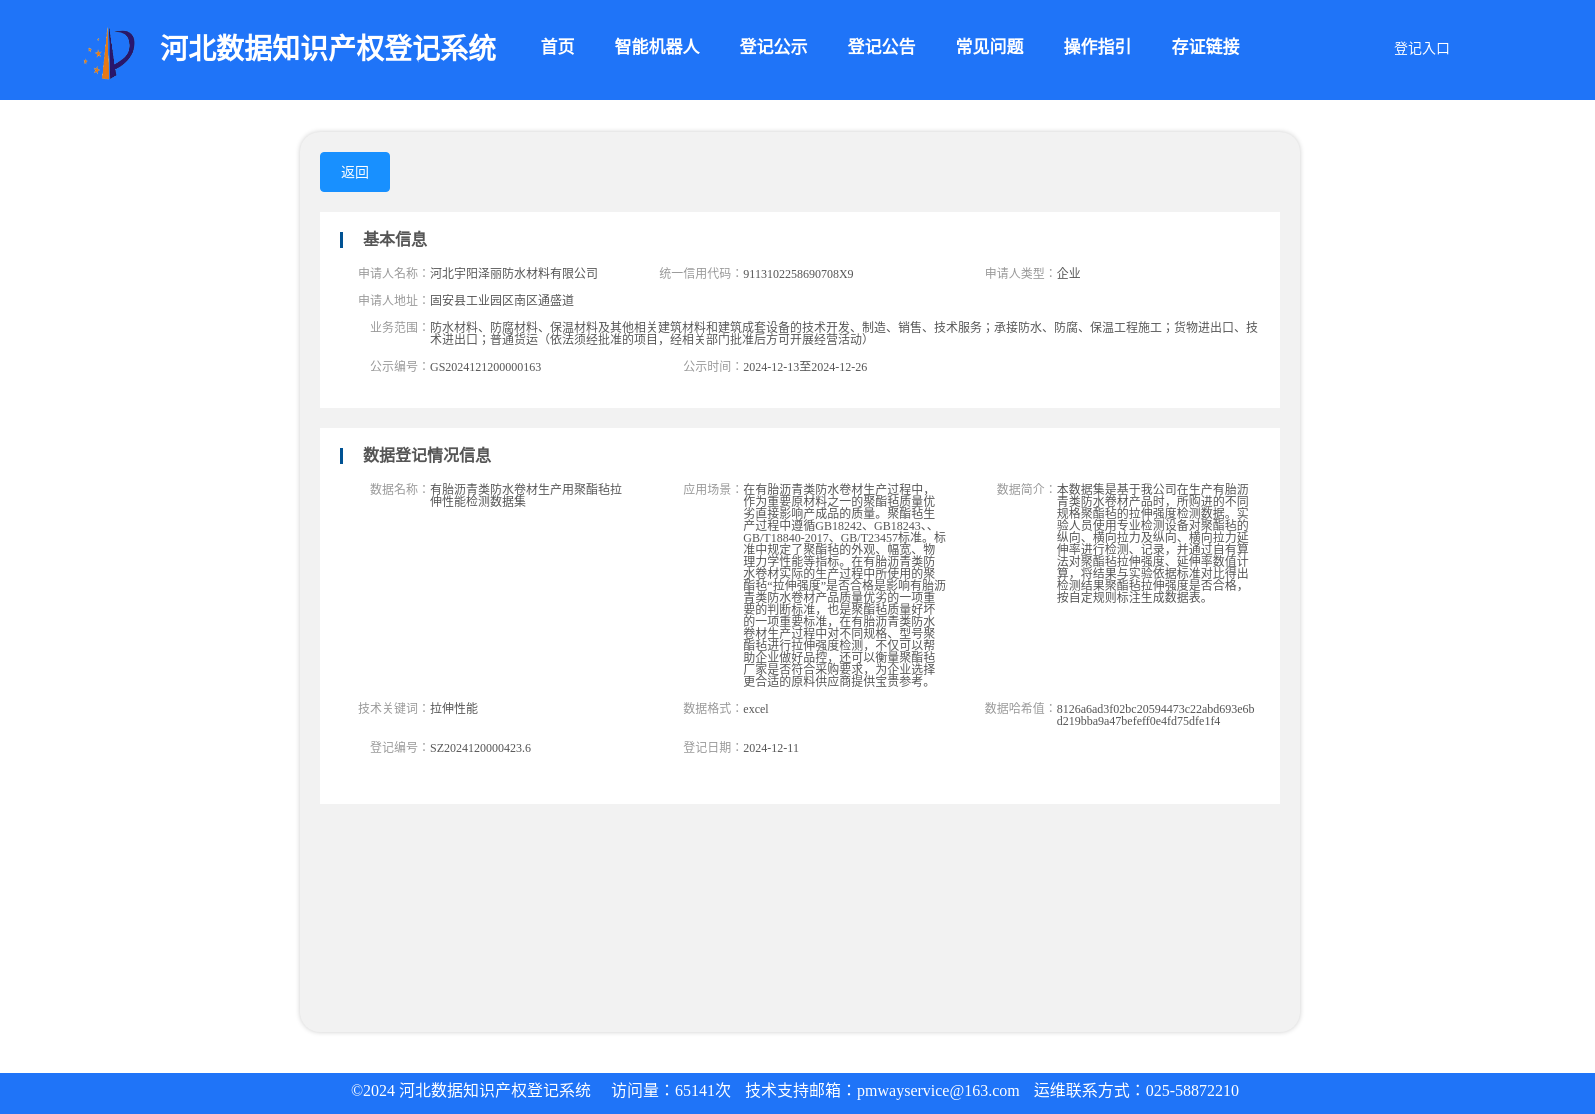Select the data hash value 8126a6ad3f02bc
The height and width of the screenshot is (1114, 1595).
tap(1155, 715)
